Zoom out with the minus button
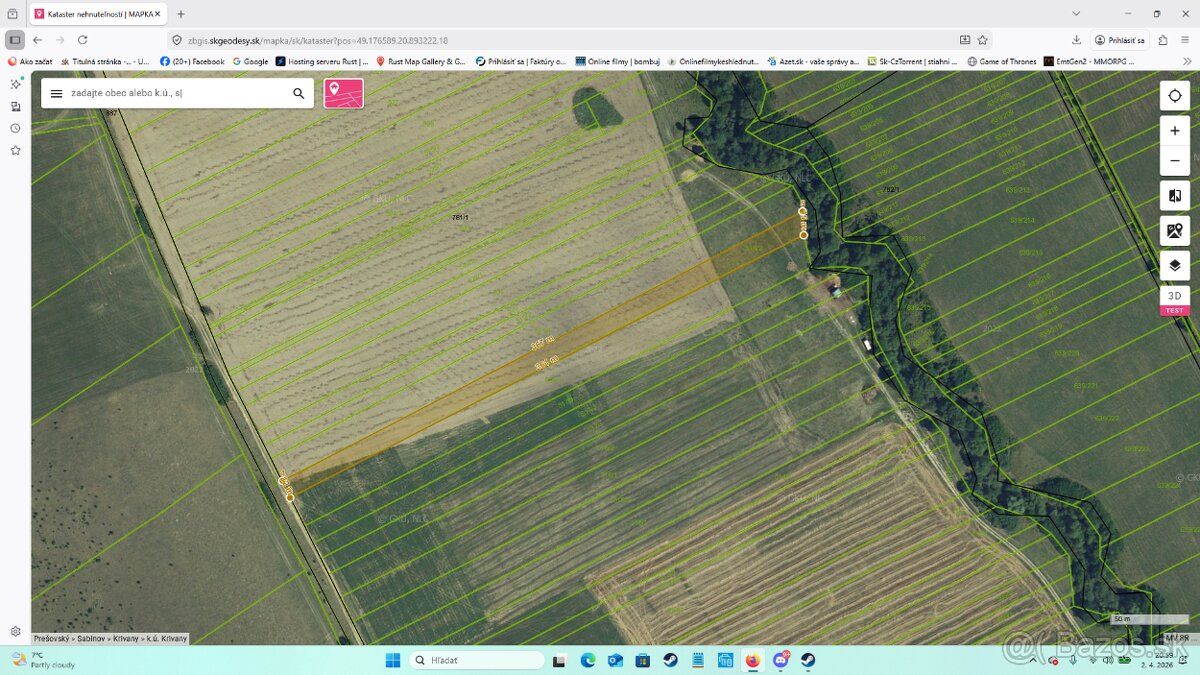1200x675 pixels. [x=1175, y=160]
